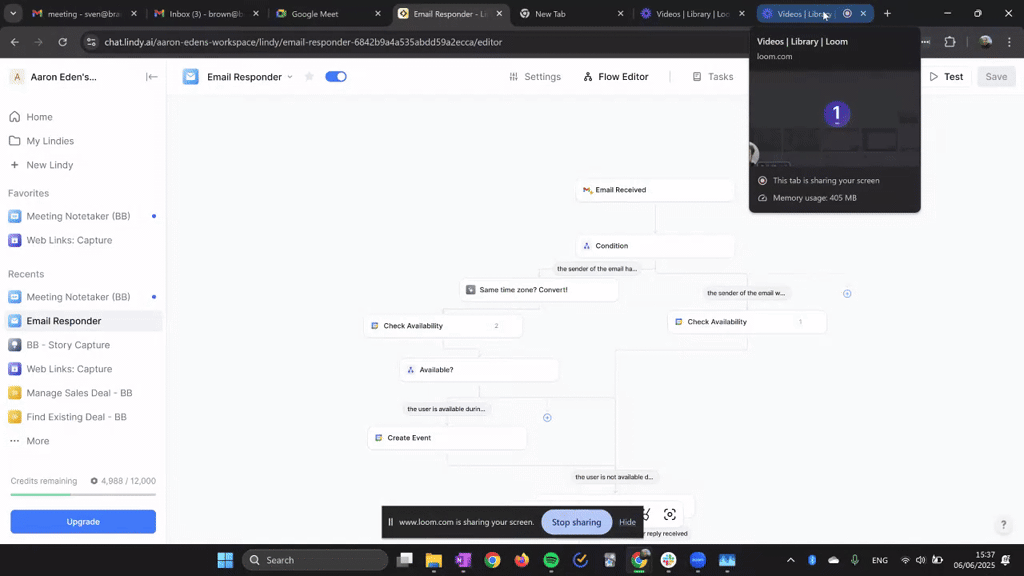Click the help question mark icon
This screenshot has height=576, width=1024.
[x=1003, y=525]
